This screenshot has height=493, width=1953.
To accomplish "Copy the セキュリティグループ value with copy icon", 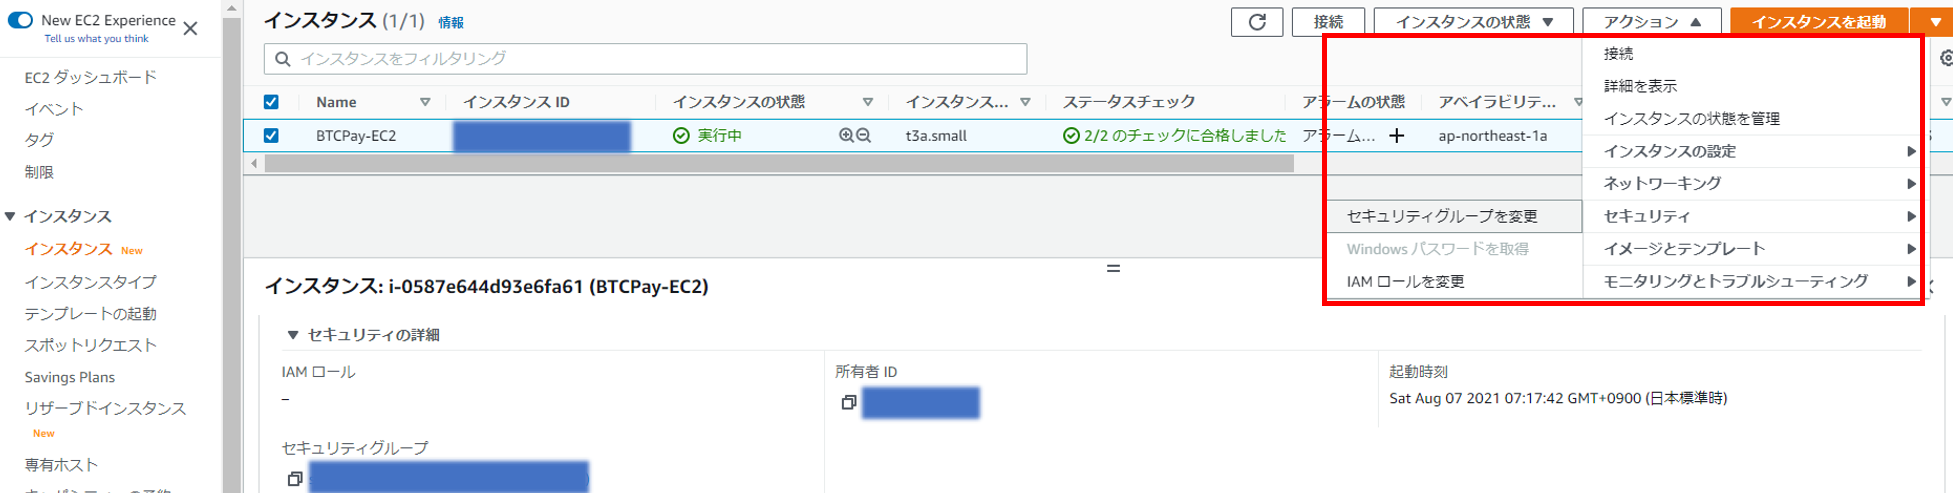I will (x=295, y=479).
